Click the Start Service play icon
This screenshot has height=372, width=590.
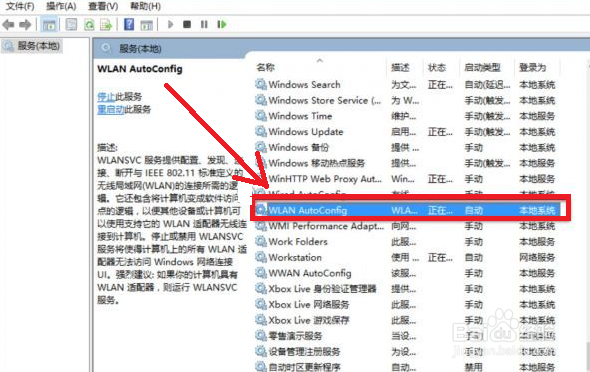click(x=170, y=24)
